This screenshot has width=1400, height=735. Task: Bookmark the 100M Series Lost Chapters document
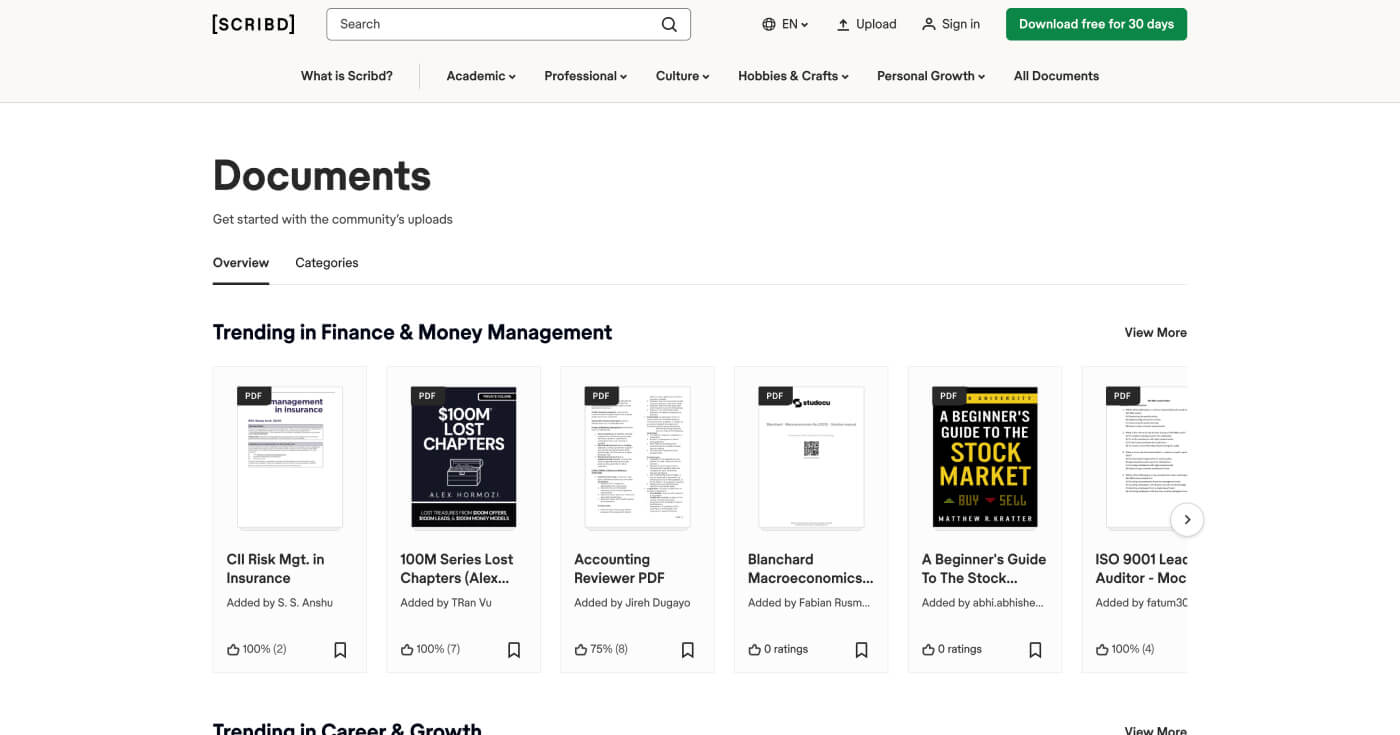pos(513,649)
